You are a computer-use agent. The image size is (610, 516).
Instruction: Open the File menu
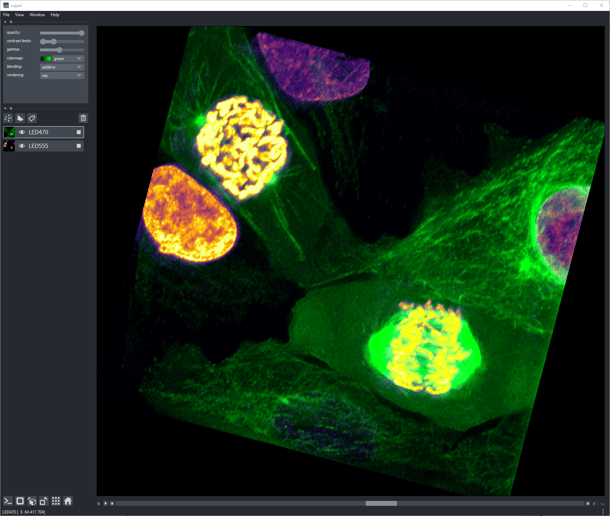click(6, 15)
